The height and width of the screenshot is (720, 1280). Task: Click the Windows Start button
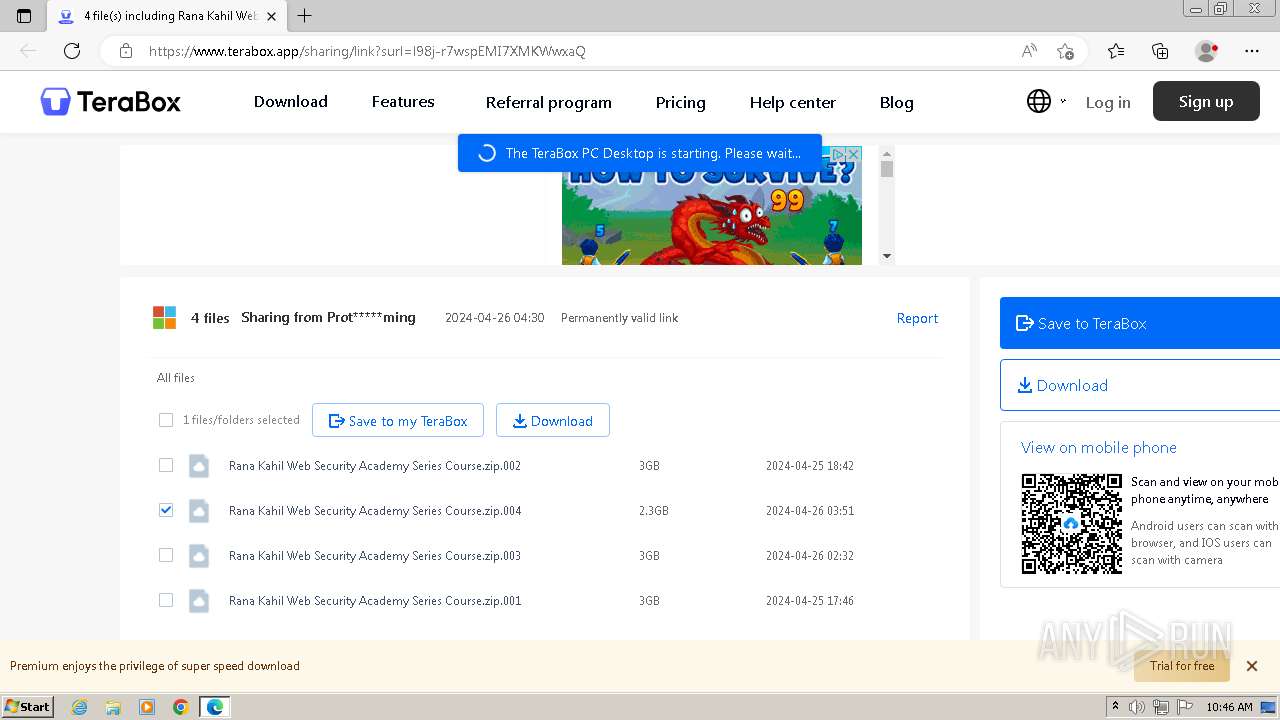click(x=27, y=707)
